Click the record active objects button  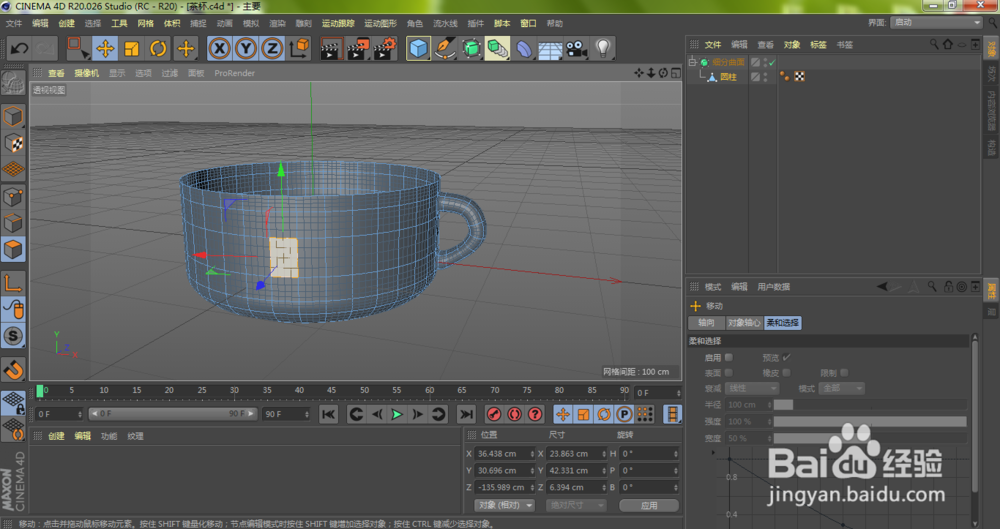point(494,414)
